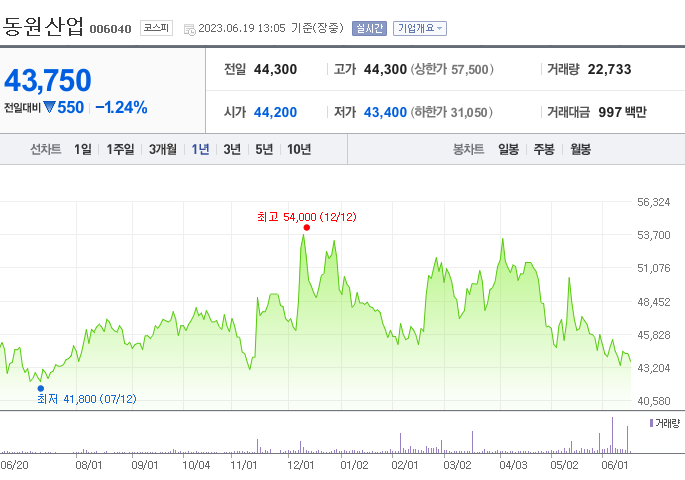This screenshot has width=685, height=480.
Task: Click the 봉차트 label
Action: (468, 149)
